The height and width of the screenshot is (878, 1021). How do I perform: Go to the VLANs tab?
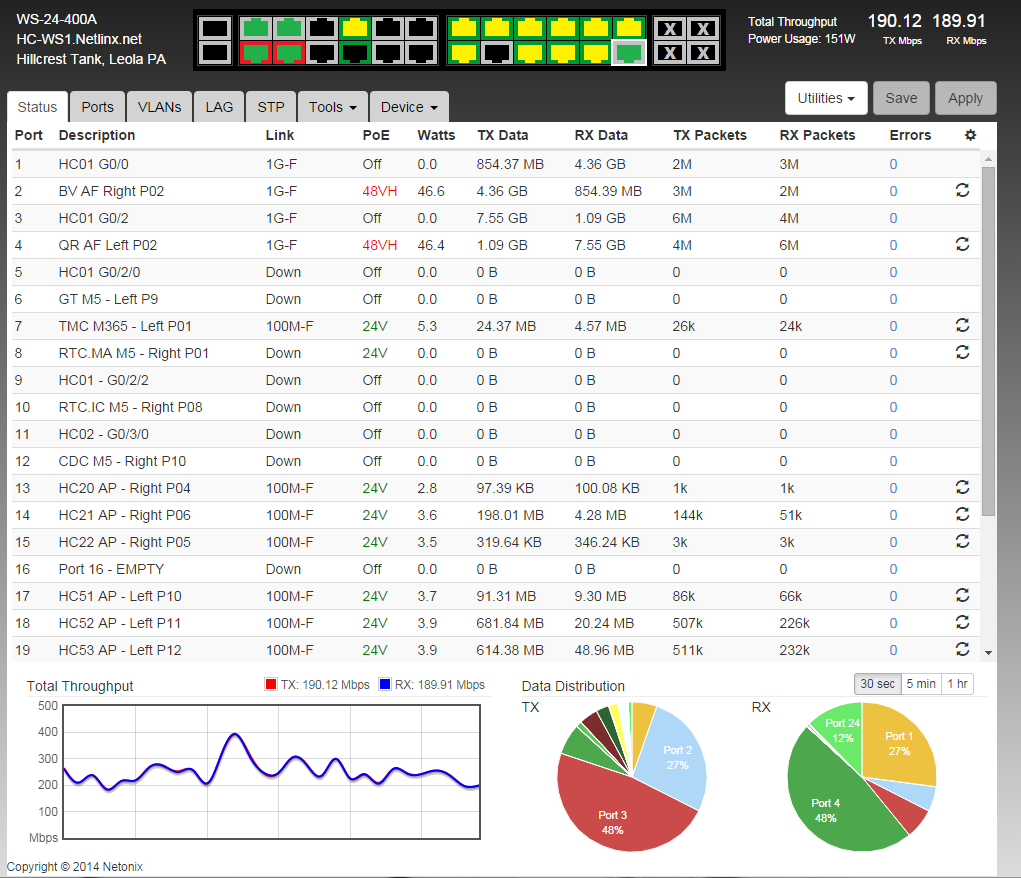pos(160,107)
